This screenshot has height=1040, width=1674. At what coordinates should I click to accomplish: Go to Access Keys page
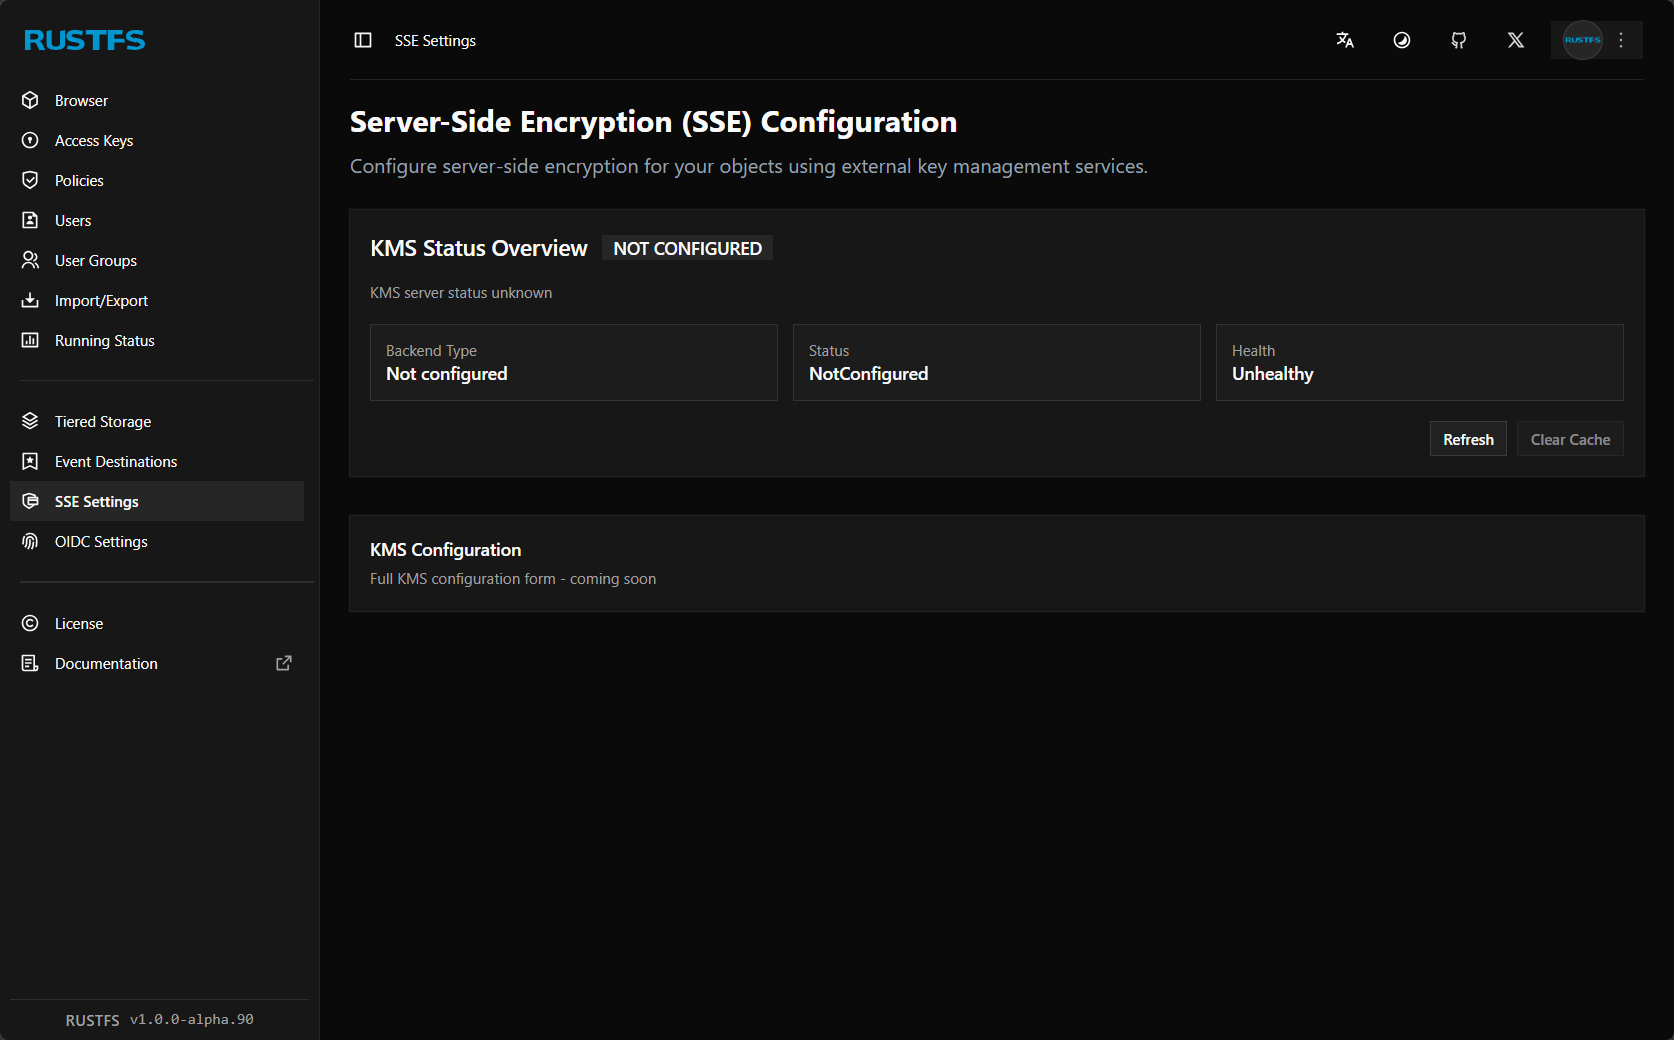93,141
